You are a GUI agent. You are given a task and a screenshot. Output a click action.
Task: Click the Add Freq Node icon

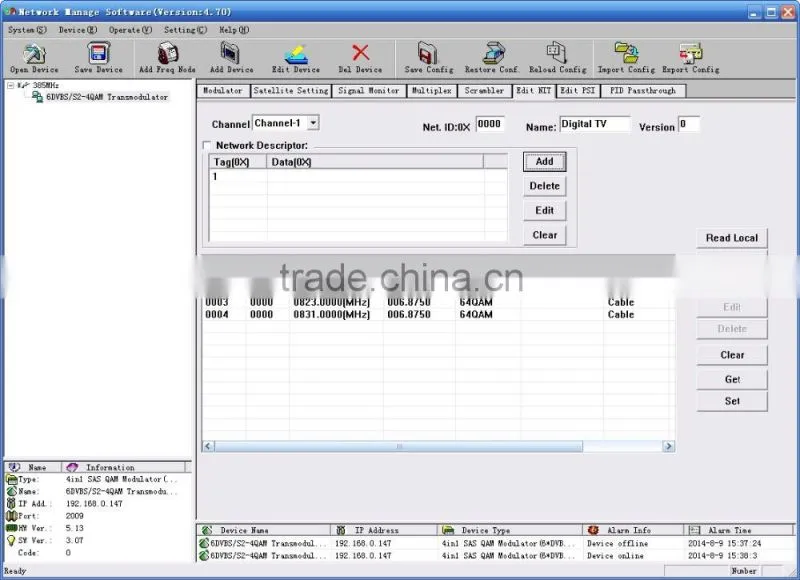(x=167, y=53)
